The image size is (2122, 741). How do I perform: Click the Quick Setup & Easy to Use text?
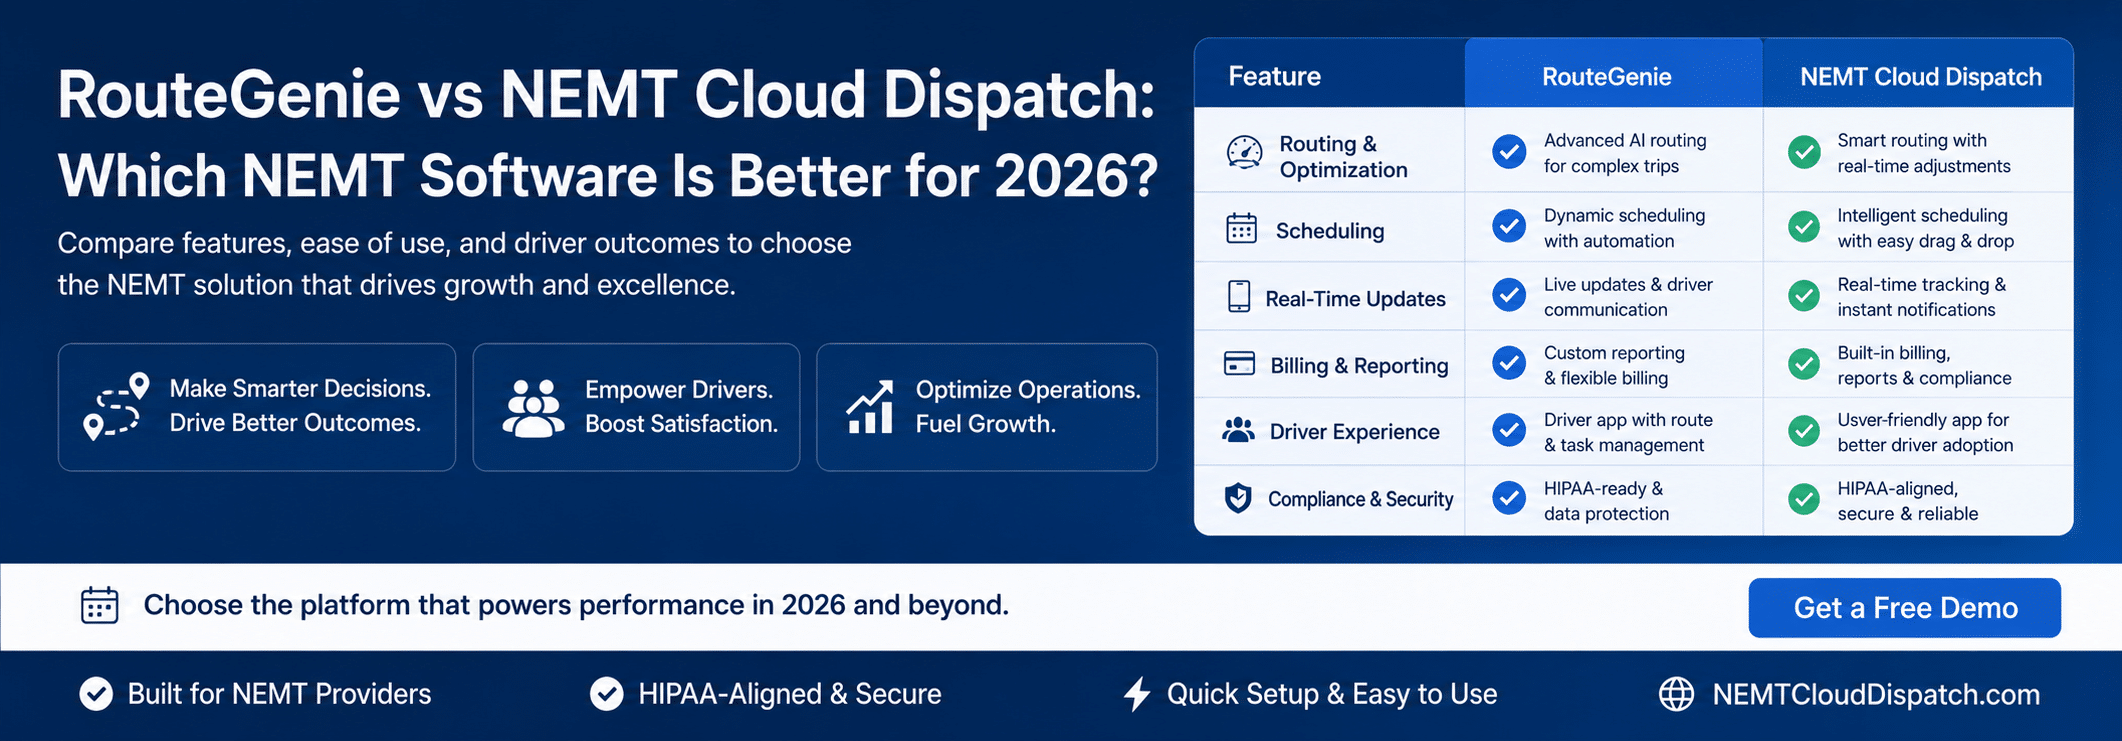click(x=1332, y=694)
